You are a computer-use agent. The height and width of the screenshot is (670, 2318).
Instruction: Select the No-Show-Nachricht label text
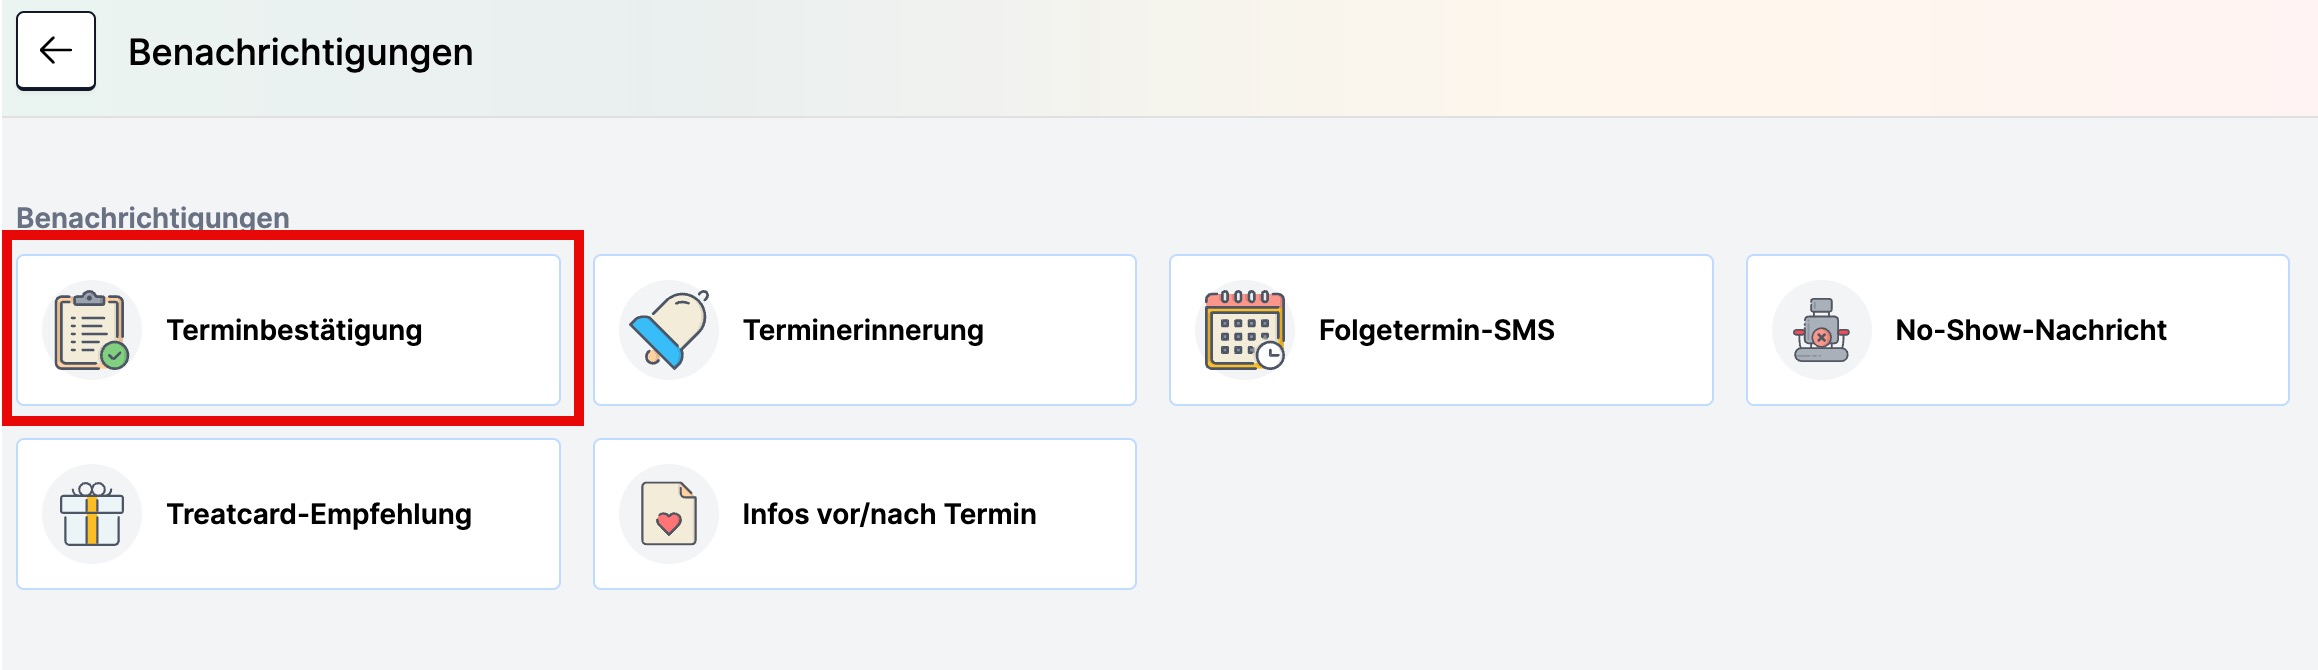click(x=2031, y=330)
